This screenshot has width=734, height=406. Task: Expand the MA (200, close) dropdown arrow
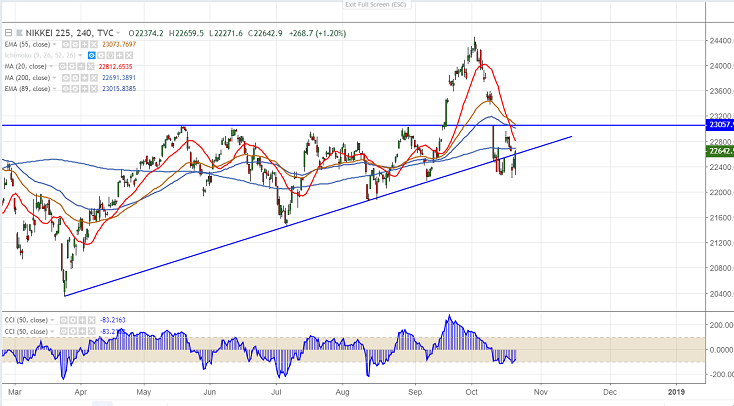pyautogui.click(x=54, y=78)
